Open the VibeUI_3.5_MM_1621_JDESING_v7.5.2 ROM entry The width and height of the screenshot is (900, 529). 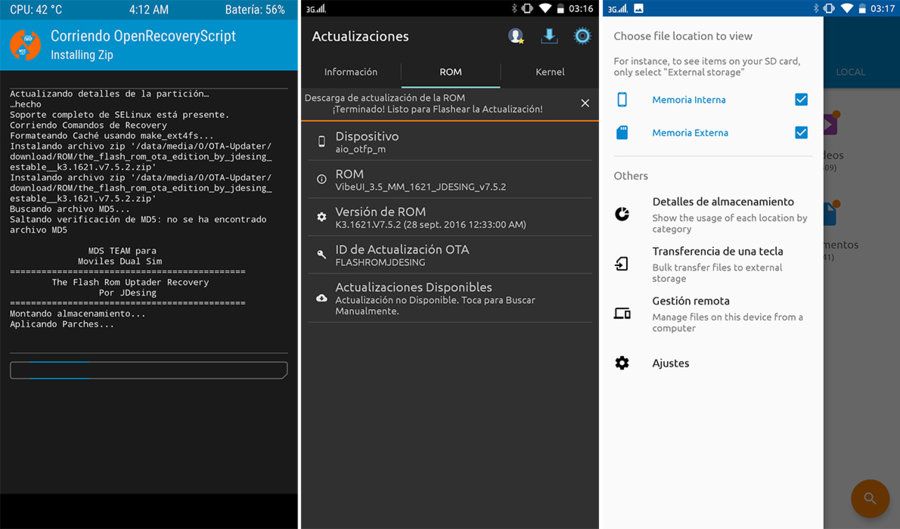[450, 180]
